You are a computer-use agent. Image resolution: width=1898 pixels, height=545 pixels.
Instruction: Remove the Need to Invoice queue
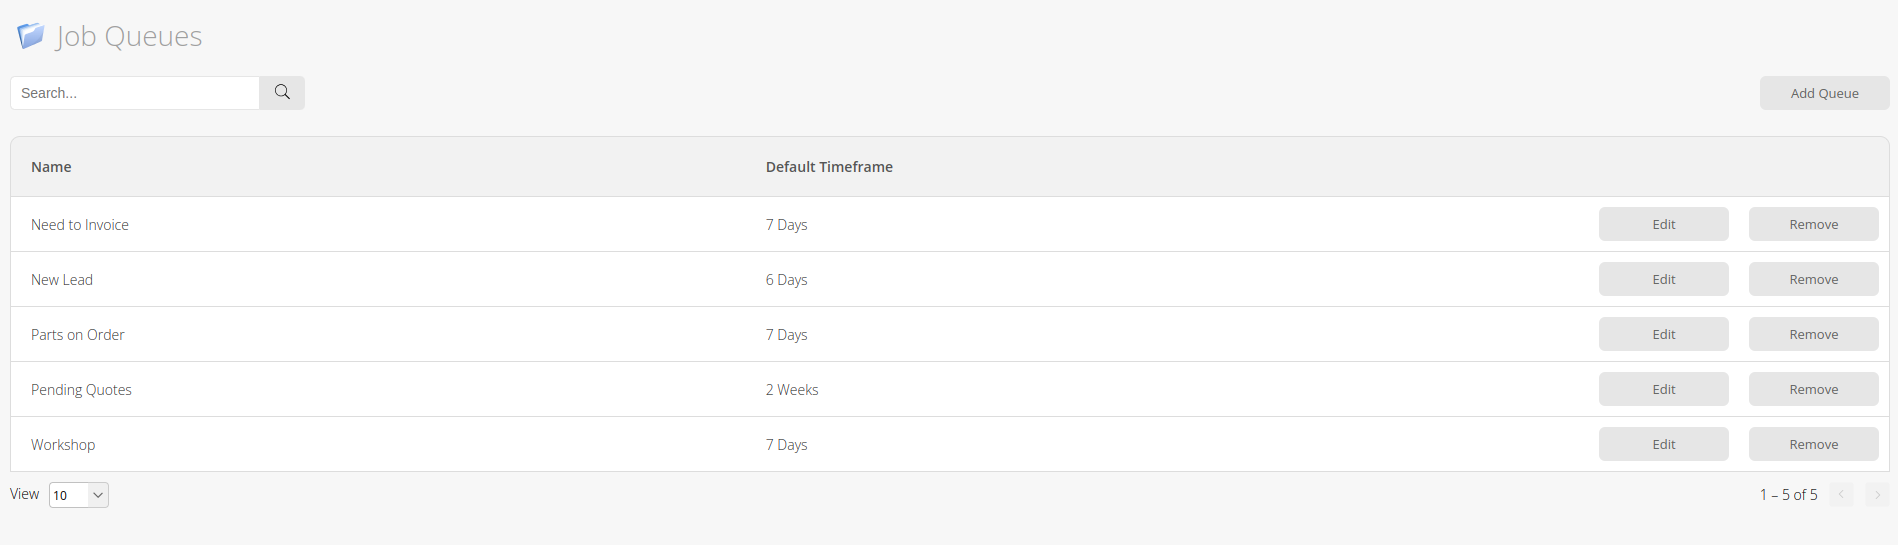pyautogui.click(x=1813, y=225)
